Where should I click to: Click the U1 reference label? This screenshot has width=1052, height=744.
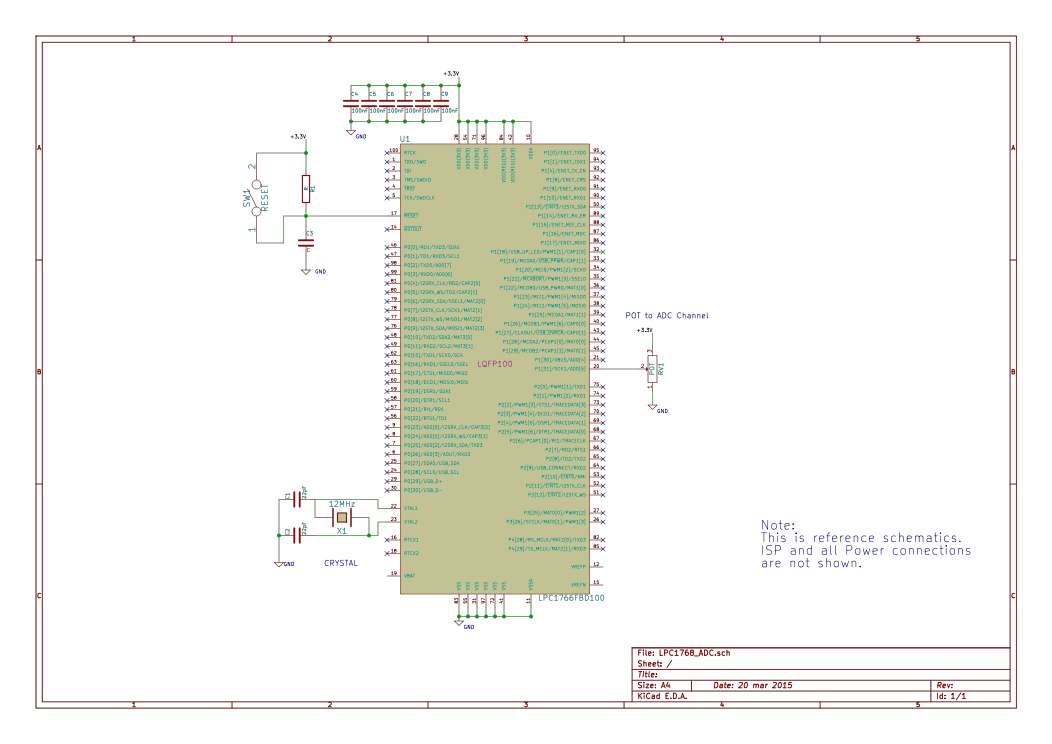pyautogui.click(x=405, y=139)
